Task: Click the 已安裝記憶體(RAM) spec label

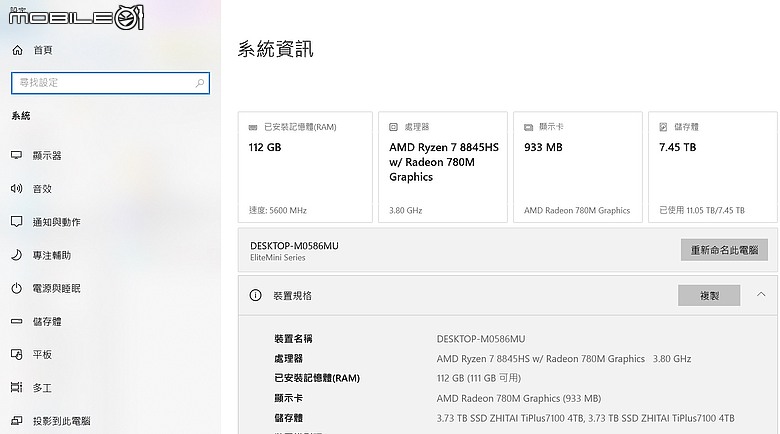Action: pos(317,378)
